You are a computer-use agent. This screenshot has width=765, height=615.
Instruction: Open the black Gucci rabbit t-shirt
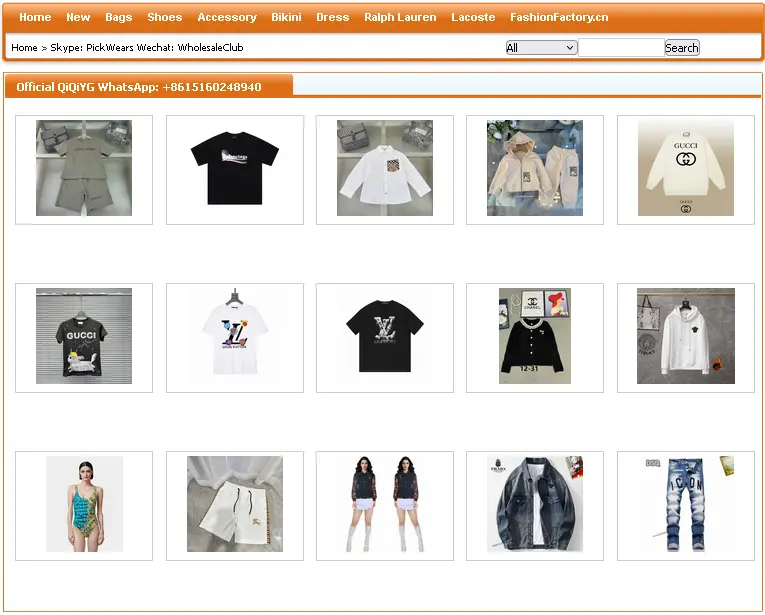click(x=84, y=336)
